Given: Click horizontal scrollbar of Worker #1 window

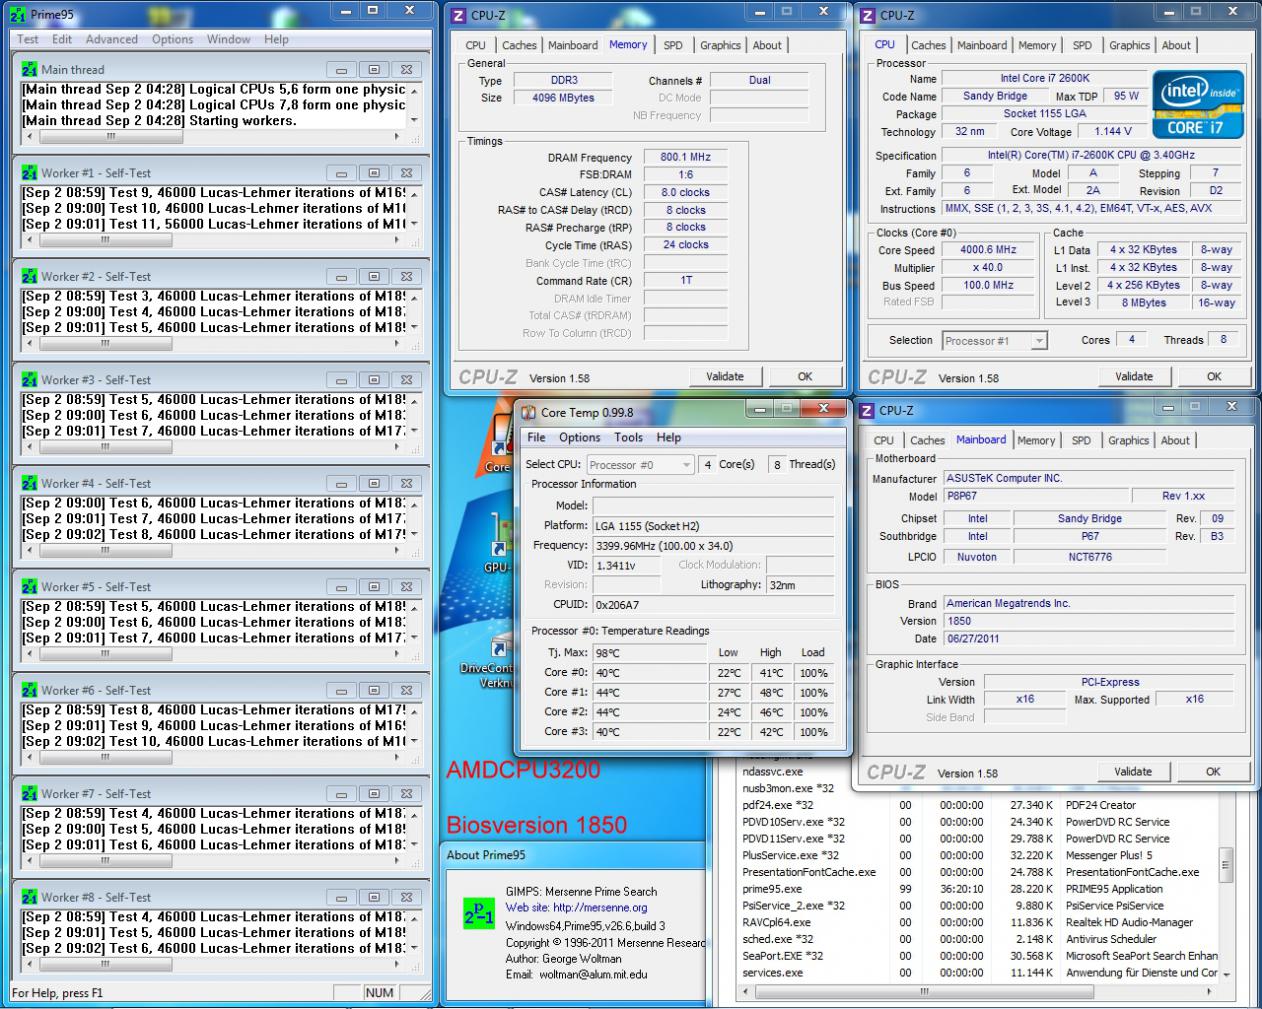Looking at the screenshot, I should [214, 240].
